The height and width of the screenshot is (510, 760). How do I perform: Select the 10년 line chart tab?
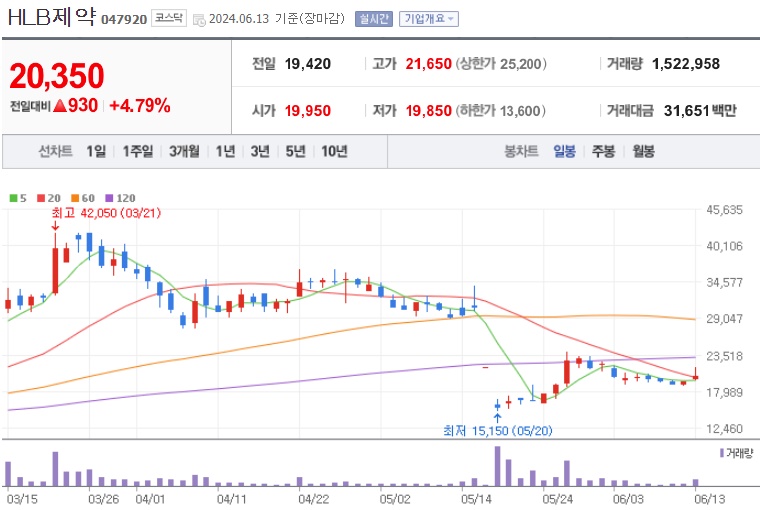pyautogui.click(x=334, y=151)
